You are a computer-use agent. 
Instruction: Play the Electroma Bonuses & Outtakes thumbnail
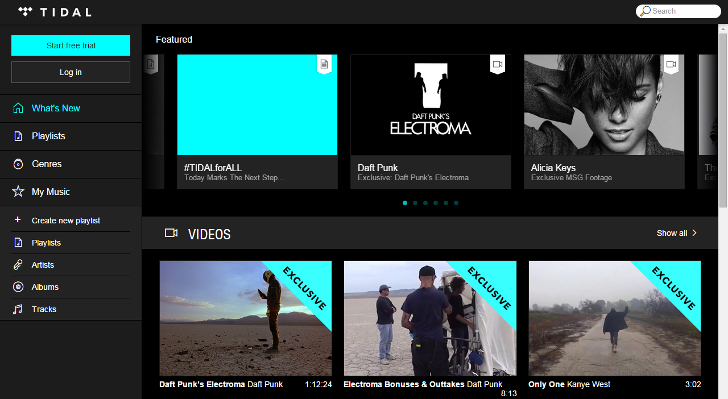point(430,318)
